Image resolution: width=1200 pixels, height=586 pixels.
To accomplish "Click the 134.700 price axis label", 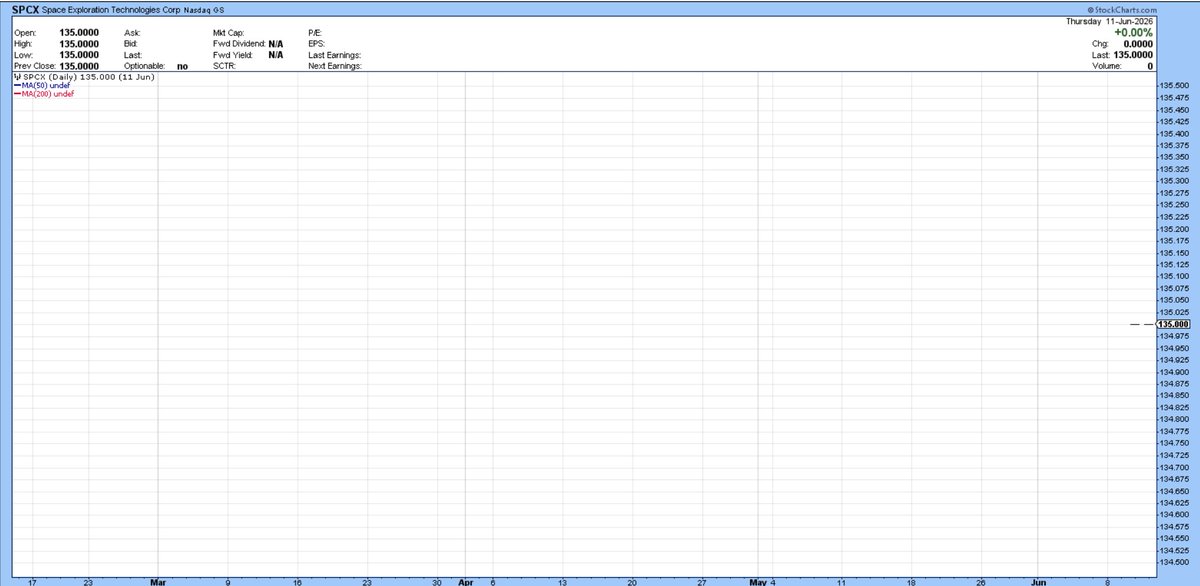I will click(1173, 467).
